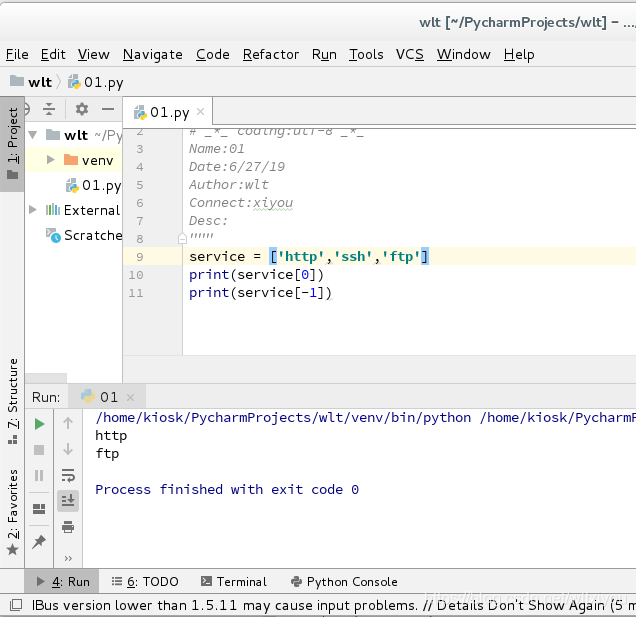Open project panel settings gear

(x=82, y=109)
